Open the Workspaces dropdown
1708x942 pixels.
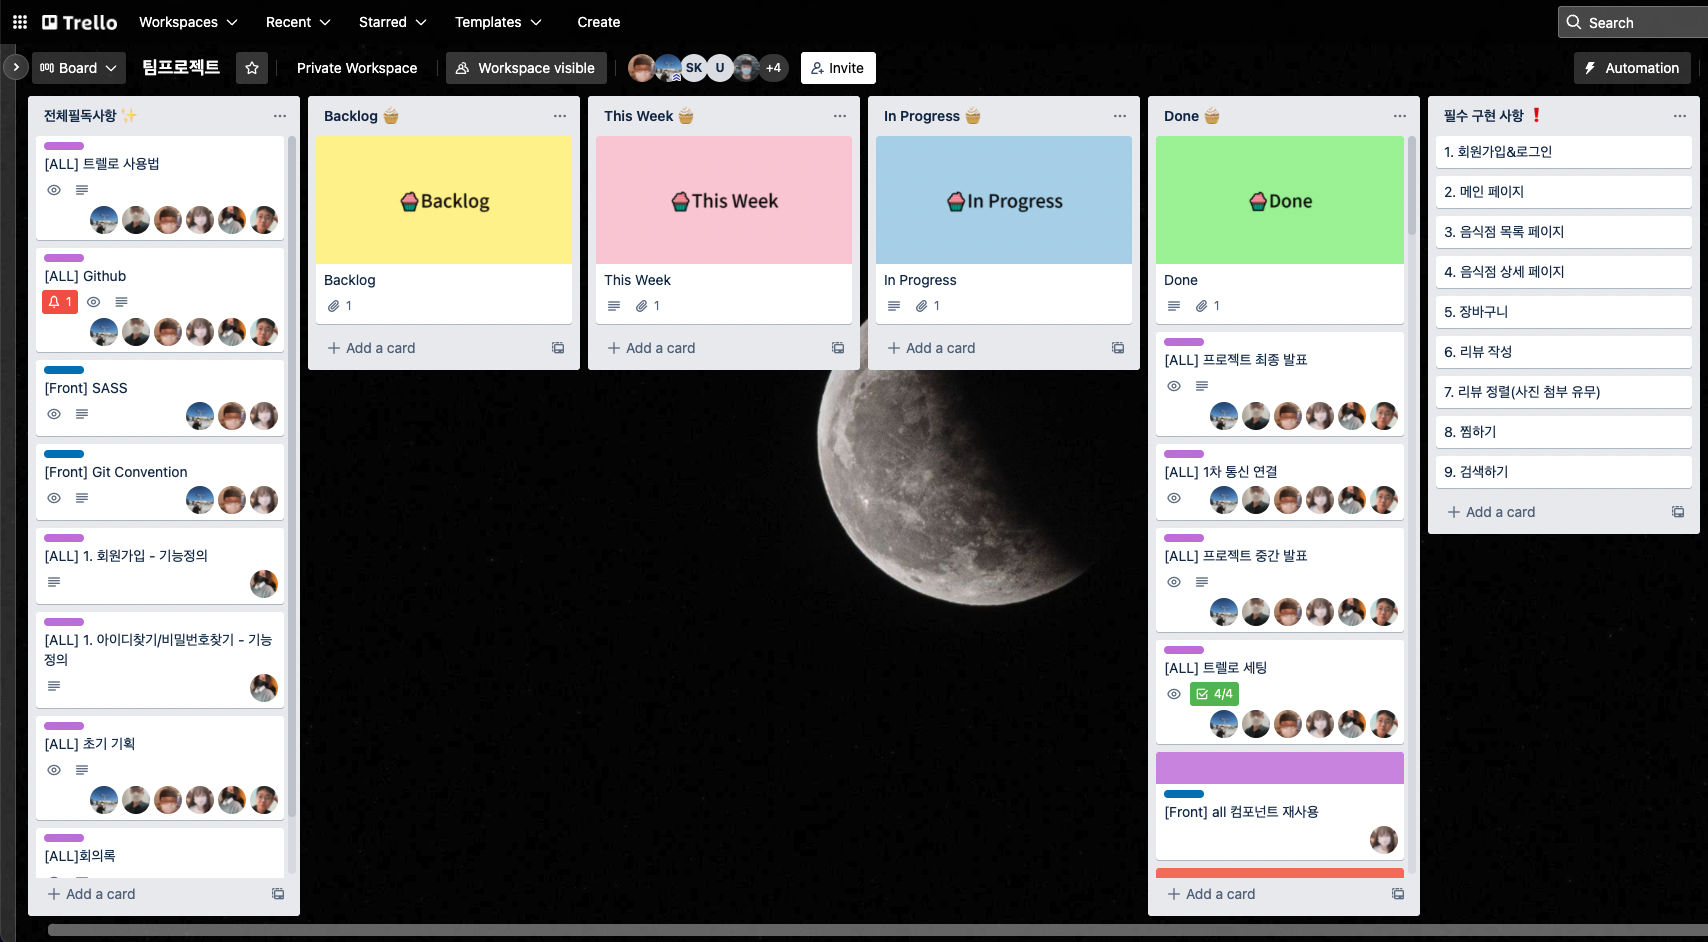click(187, 21)
